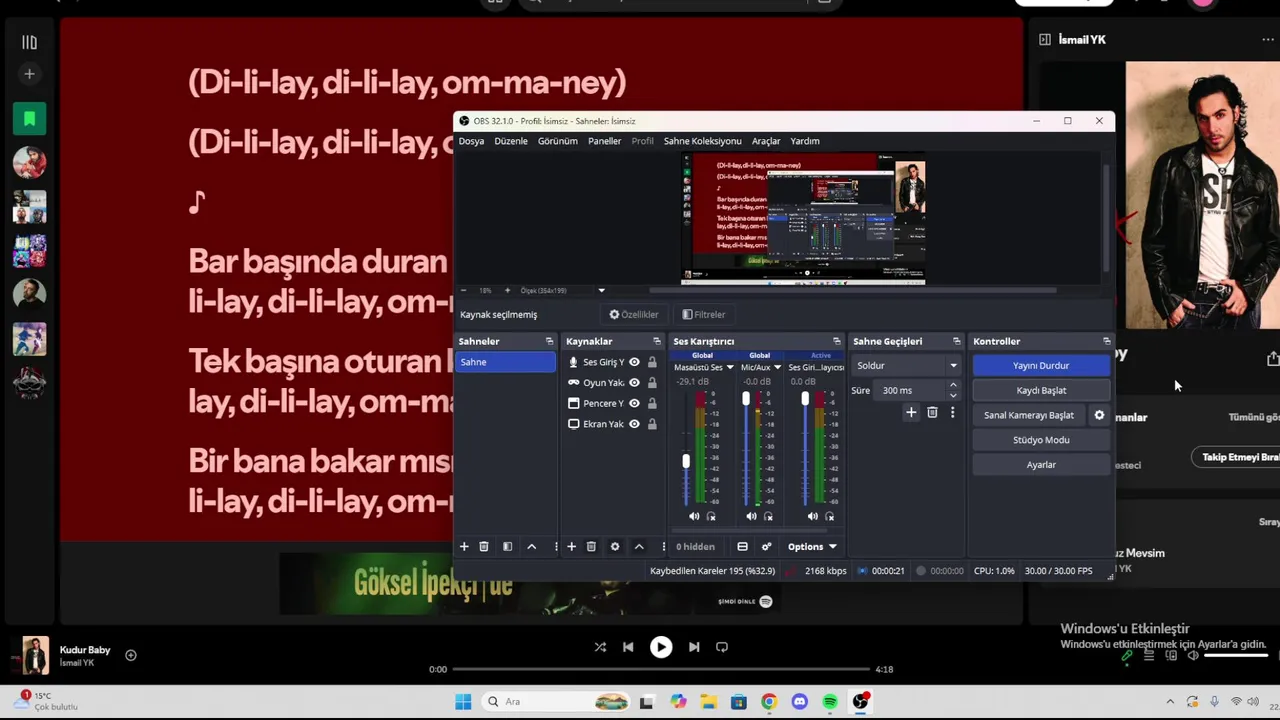The height and width of the screenshot is (720, 1280).
Task: Lock the Oyun Yak source
Action: click(652, 383)
